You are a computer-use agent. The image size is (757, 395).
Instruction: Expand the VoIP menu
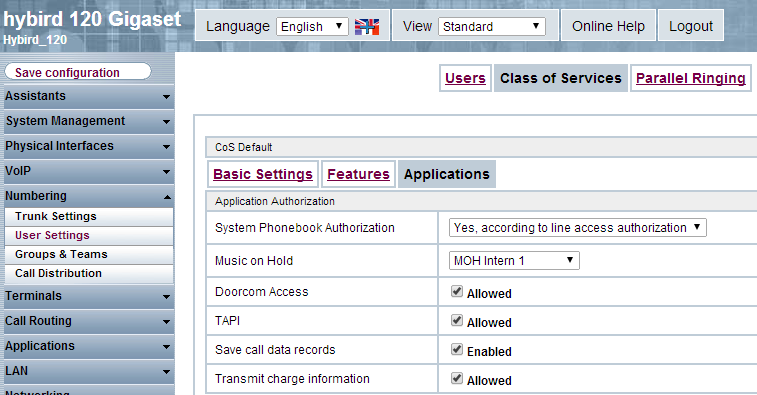[89, 171]
